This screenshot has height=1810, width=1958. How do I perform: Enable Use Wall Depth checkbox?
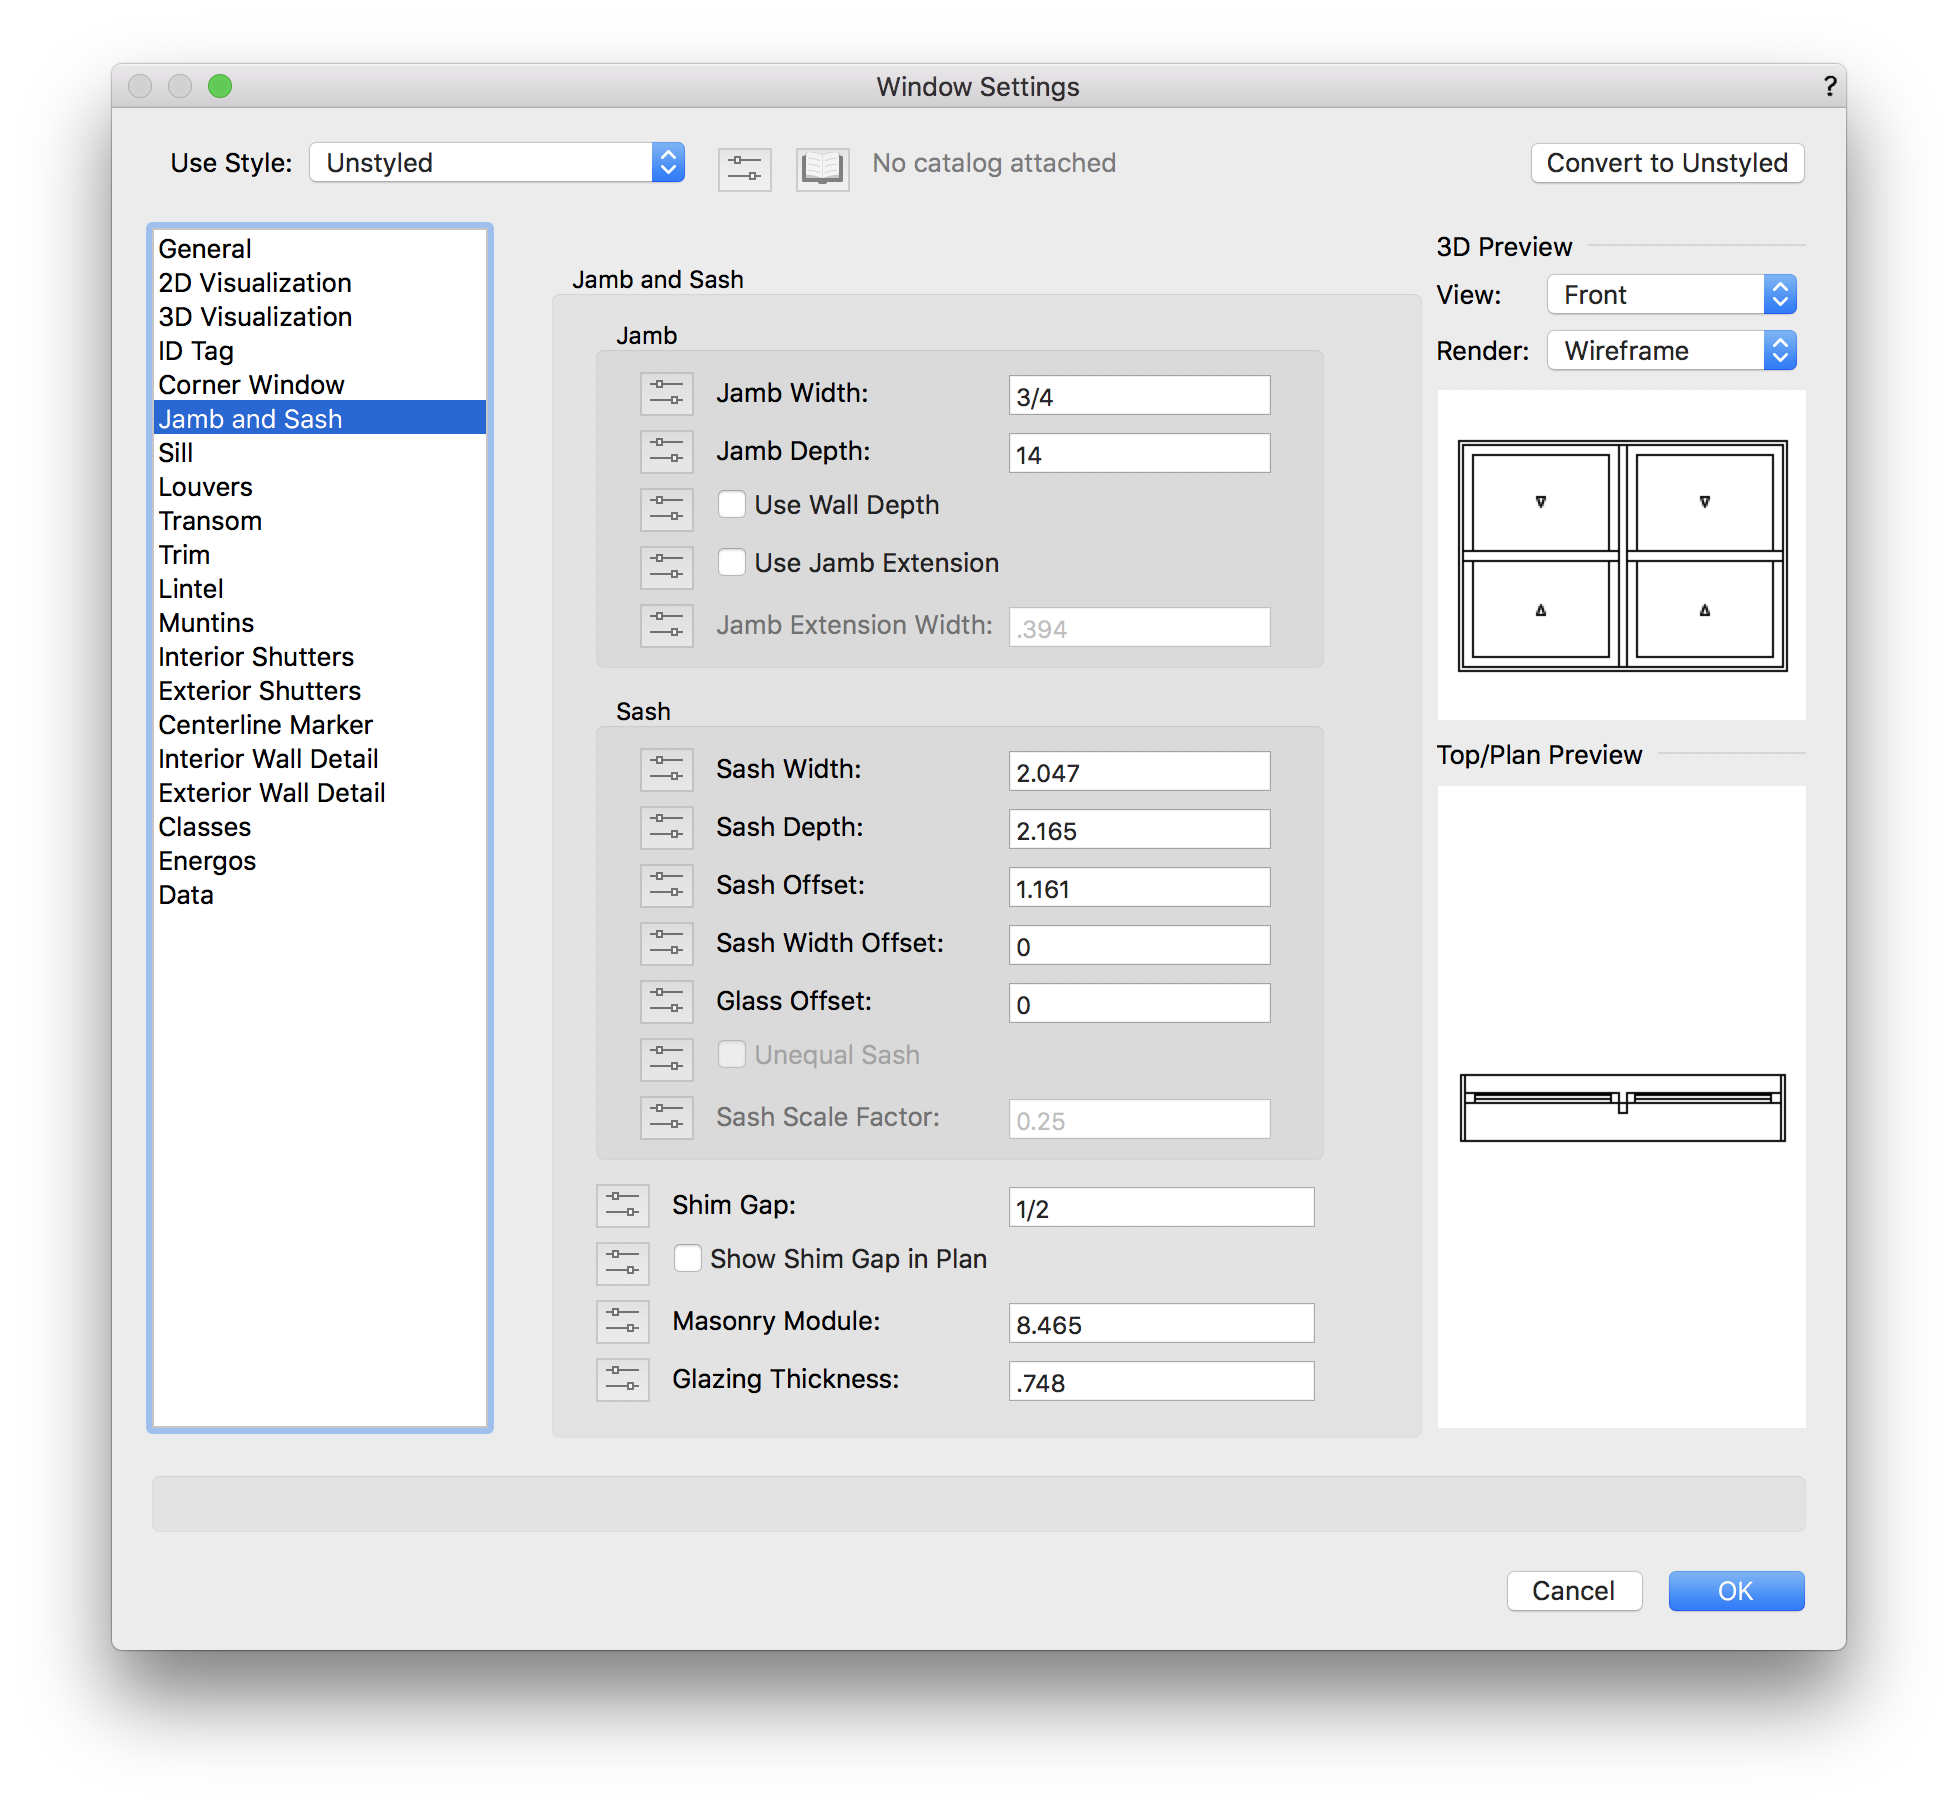732,505
